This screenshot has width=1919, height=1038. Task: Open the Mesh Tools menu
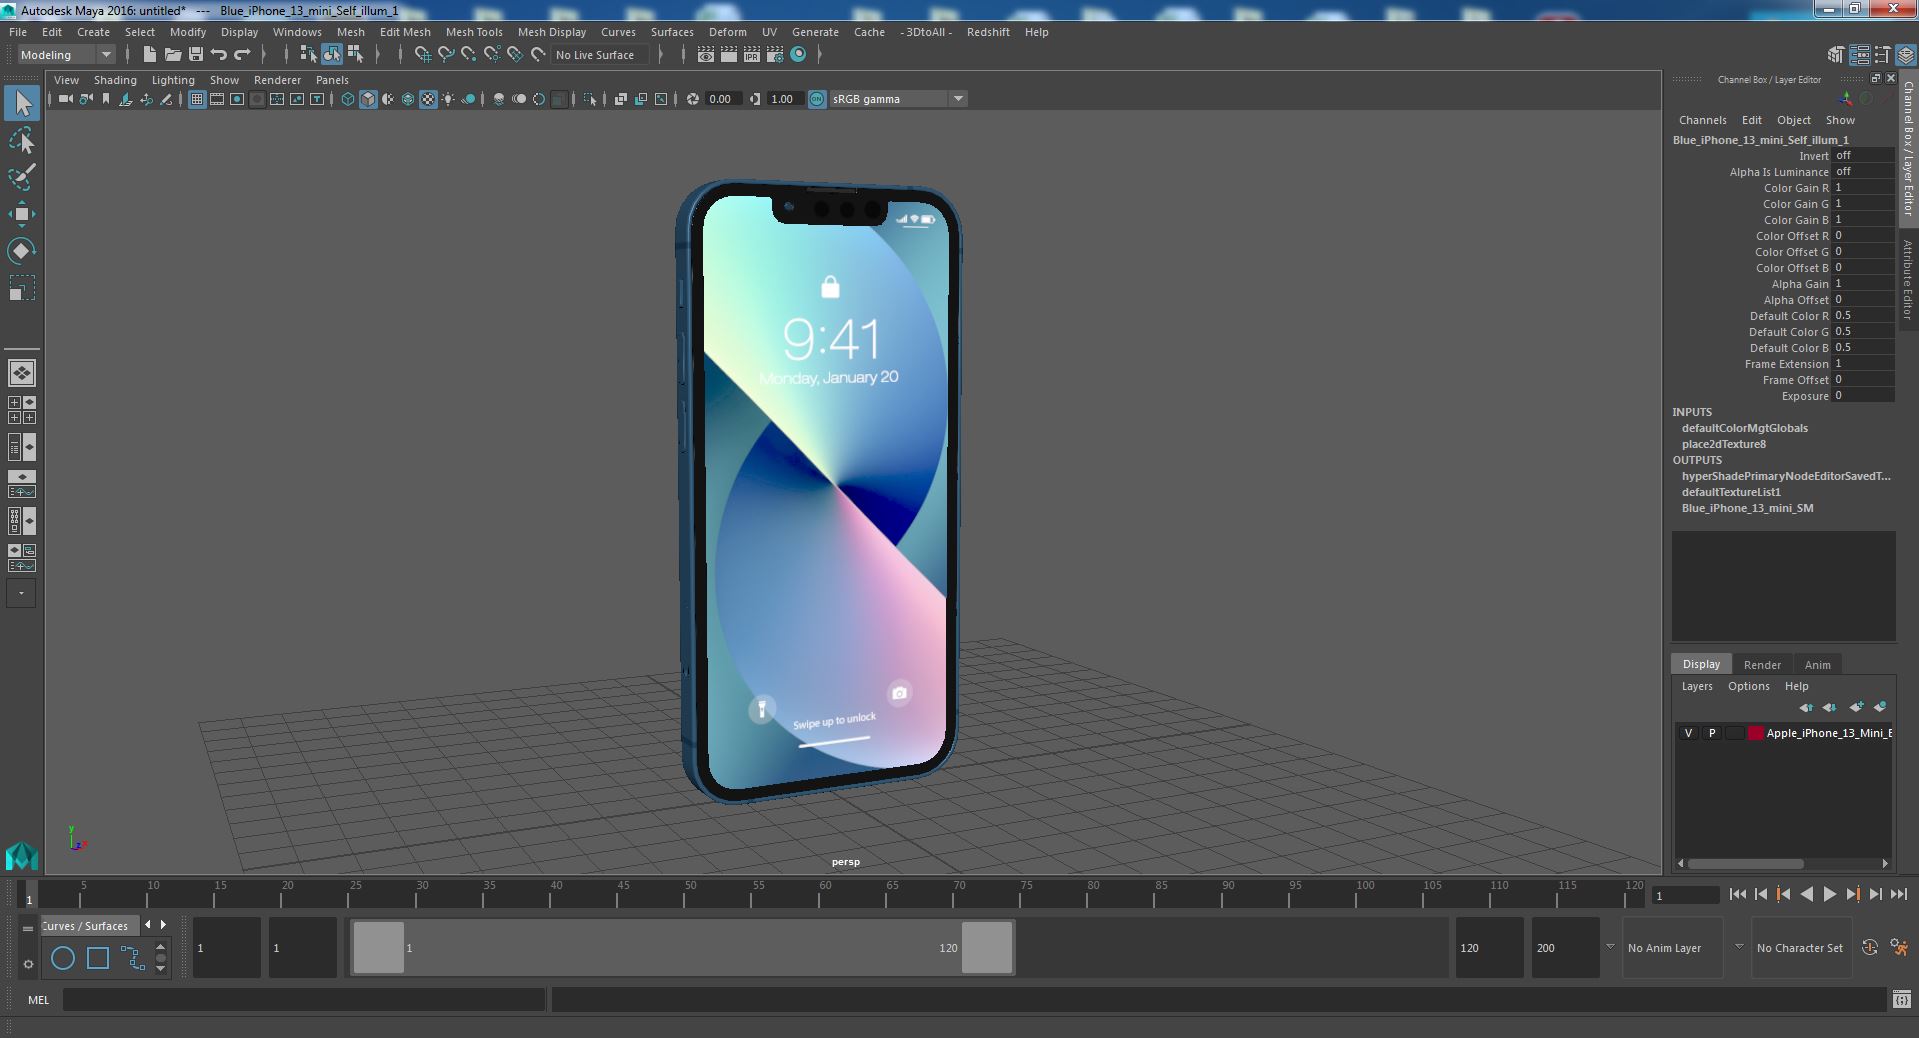click(474, 32)
